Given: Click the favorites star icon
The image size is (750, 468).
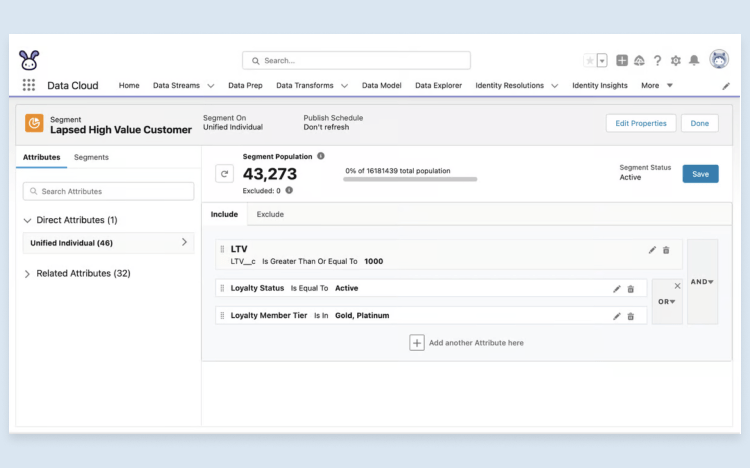Looking at the screenshot, I should click(x=590, y=61).
